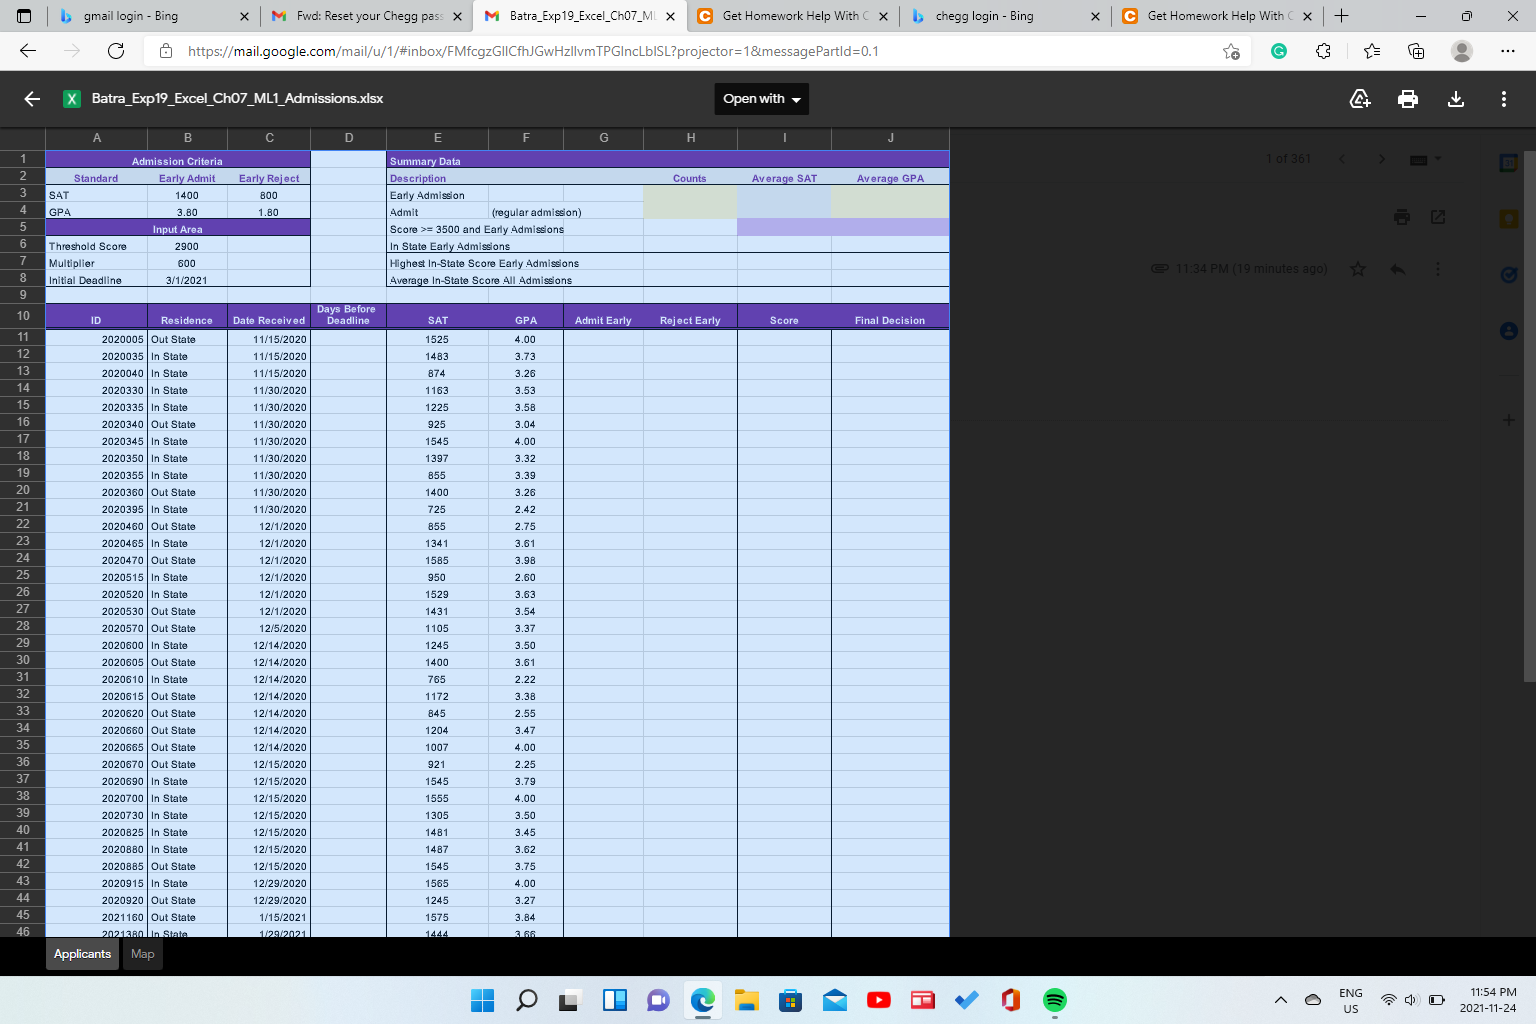Add this page to favorites
The height and width of the screenshot is (1024, 1536).
point(1231,51)
